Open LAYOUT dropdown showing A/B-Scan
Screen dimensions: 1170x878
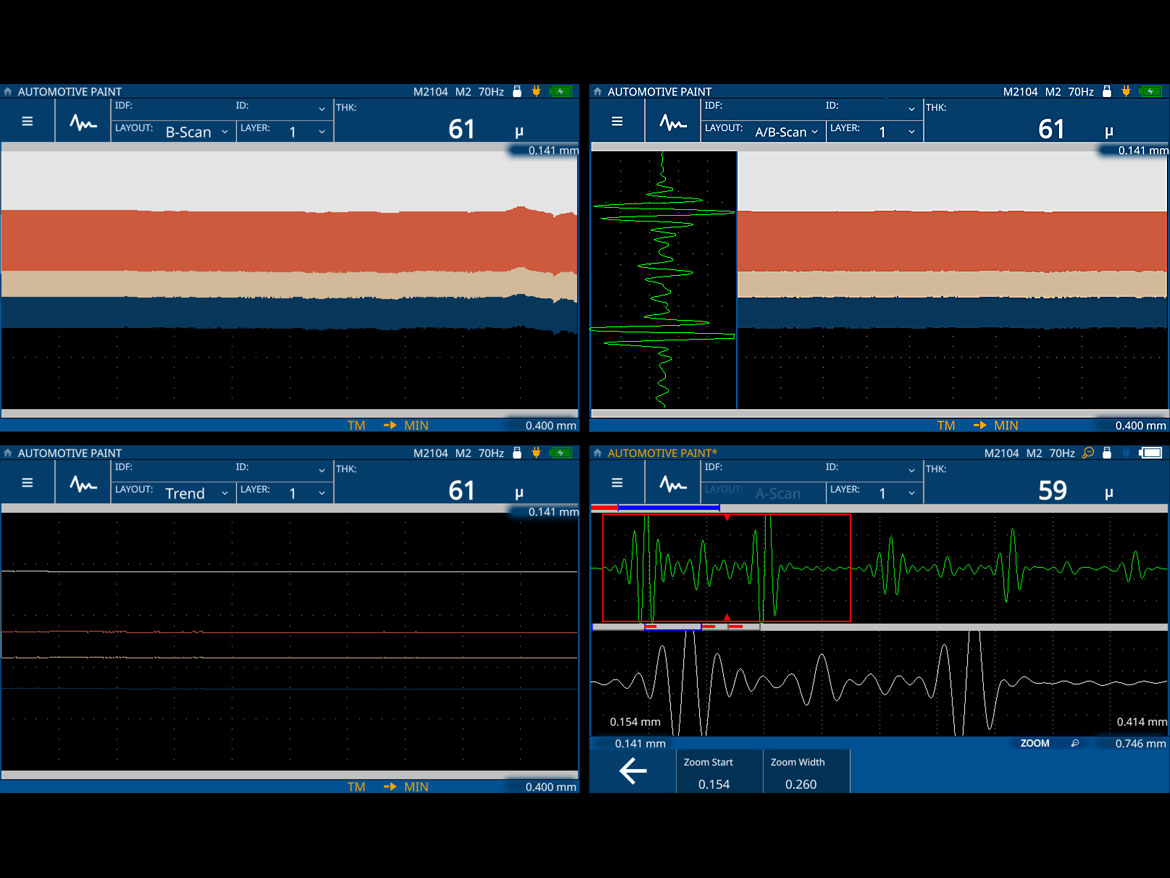pyautogui.click(x=786, y=132)
